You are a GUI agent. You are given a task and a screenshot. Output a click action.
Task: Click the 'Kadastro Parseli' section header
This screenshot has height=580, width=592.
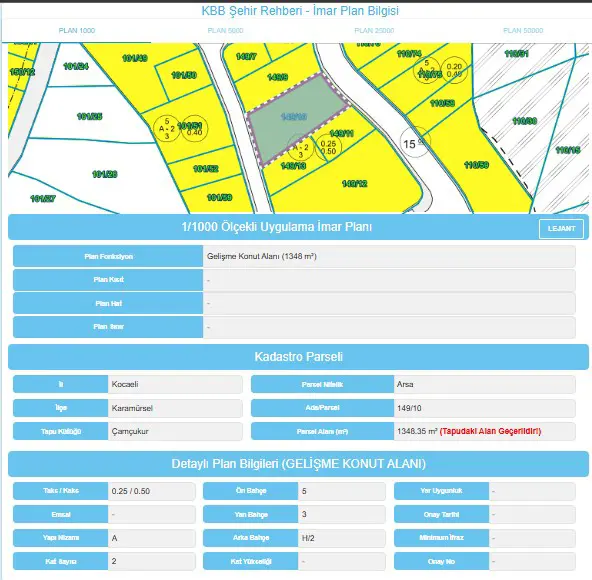pyautogui.click(x=298, y=357)
